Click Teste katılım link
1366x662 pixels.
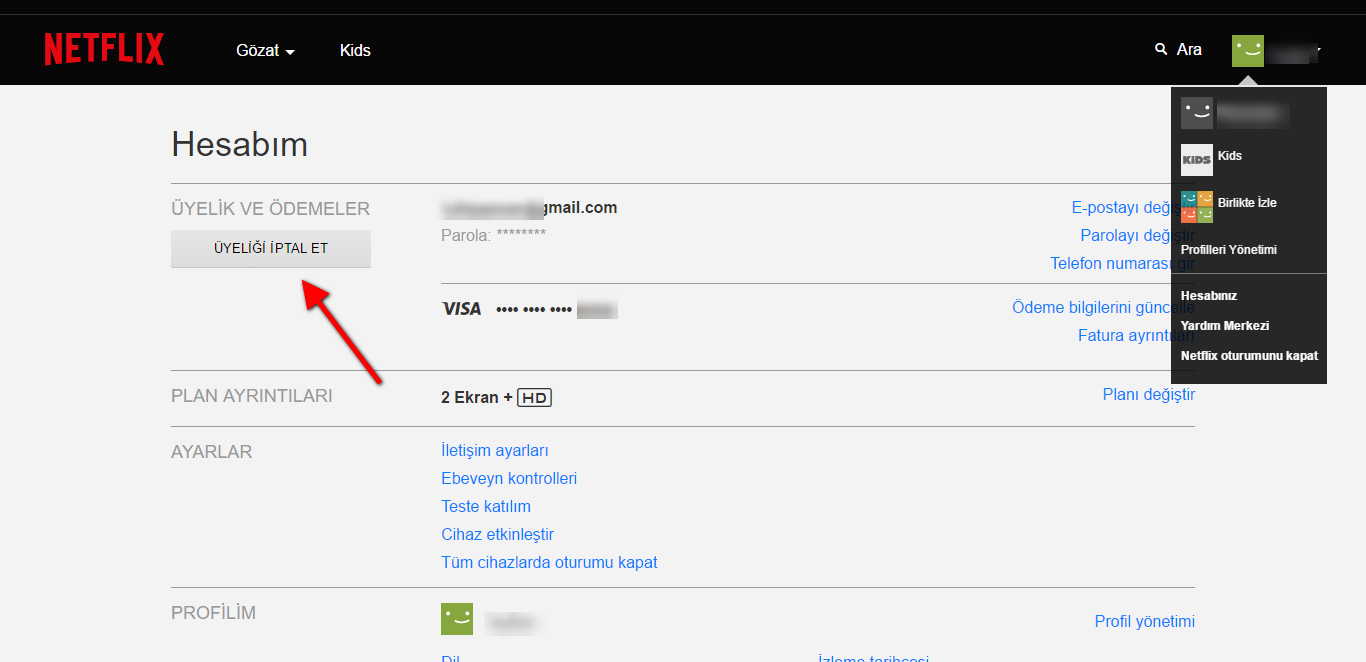click(x=486, y=507)
